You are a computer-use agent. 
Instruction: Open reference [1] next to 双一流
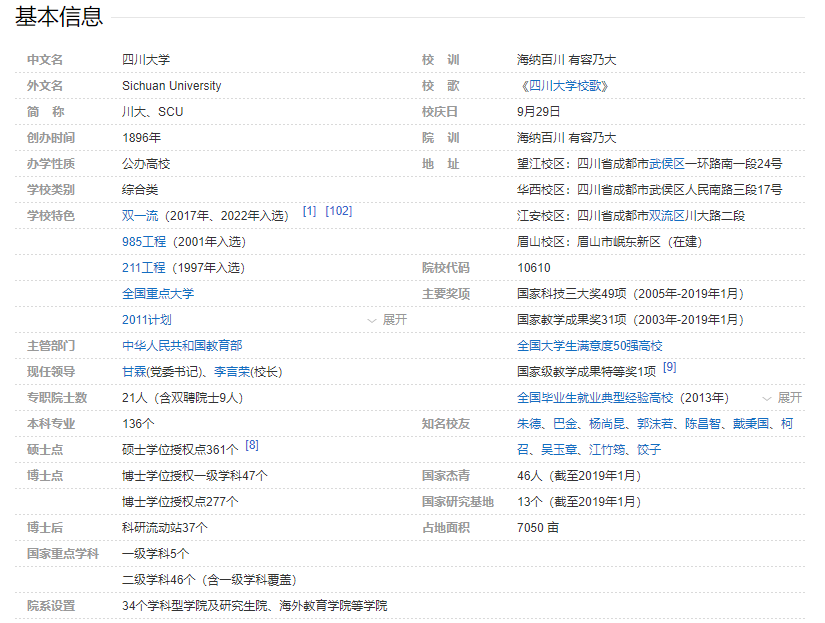coord(309,211)
